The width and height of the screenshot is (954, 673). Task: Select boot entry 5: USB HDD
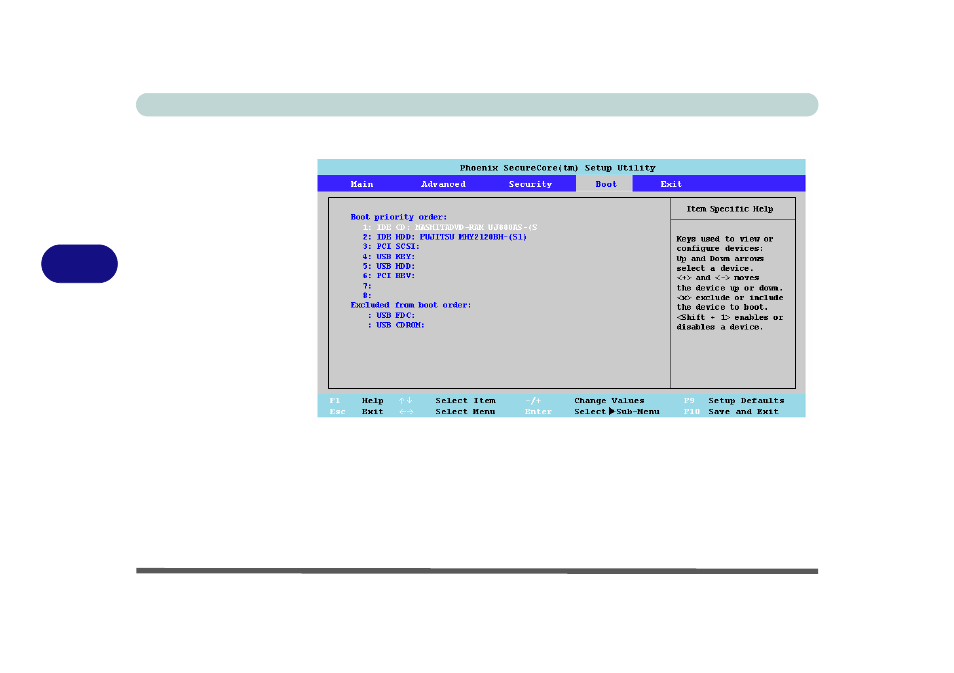coord(388,266)
